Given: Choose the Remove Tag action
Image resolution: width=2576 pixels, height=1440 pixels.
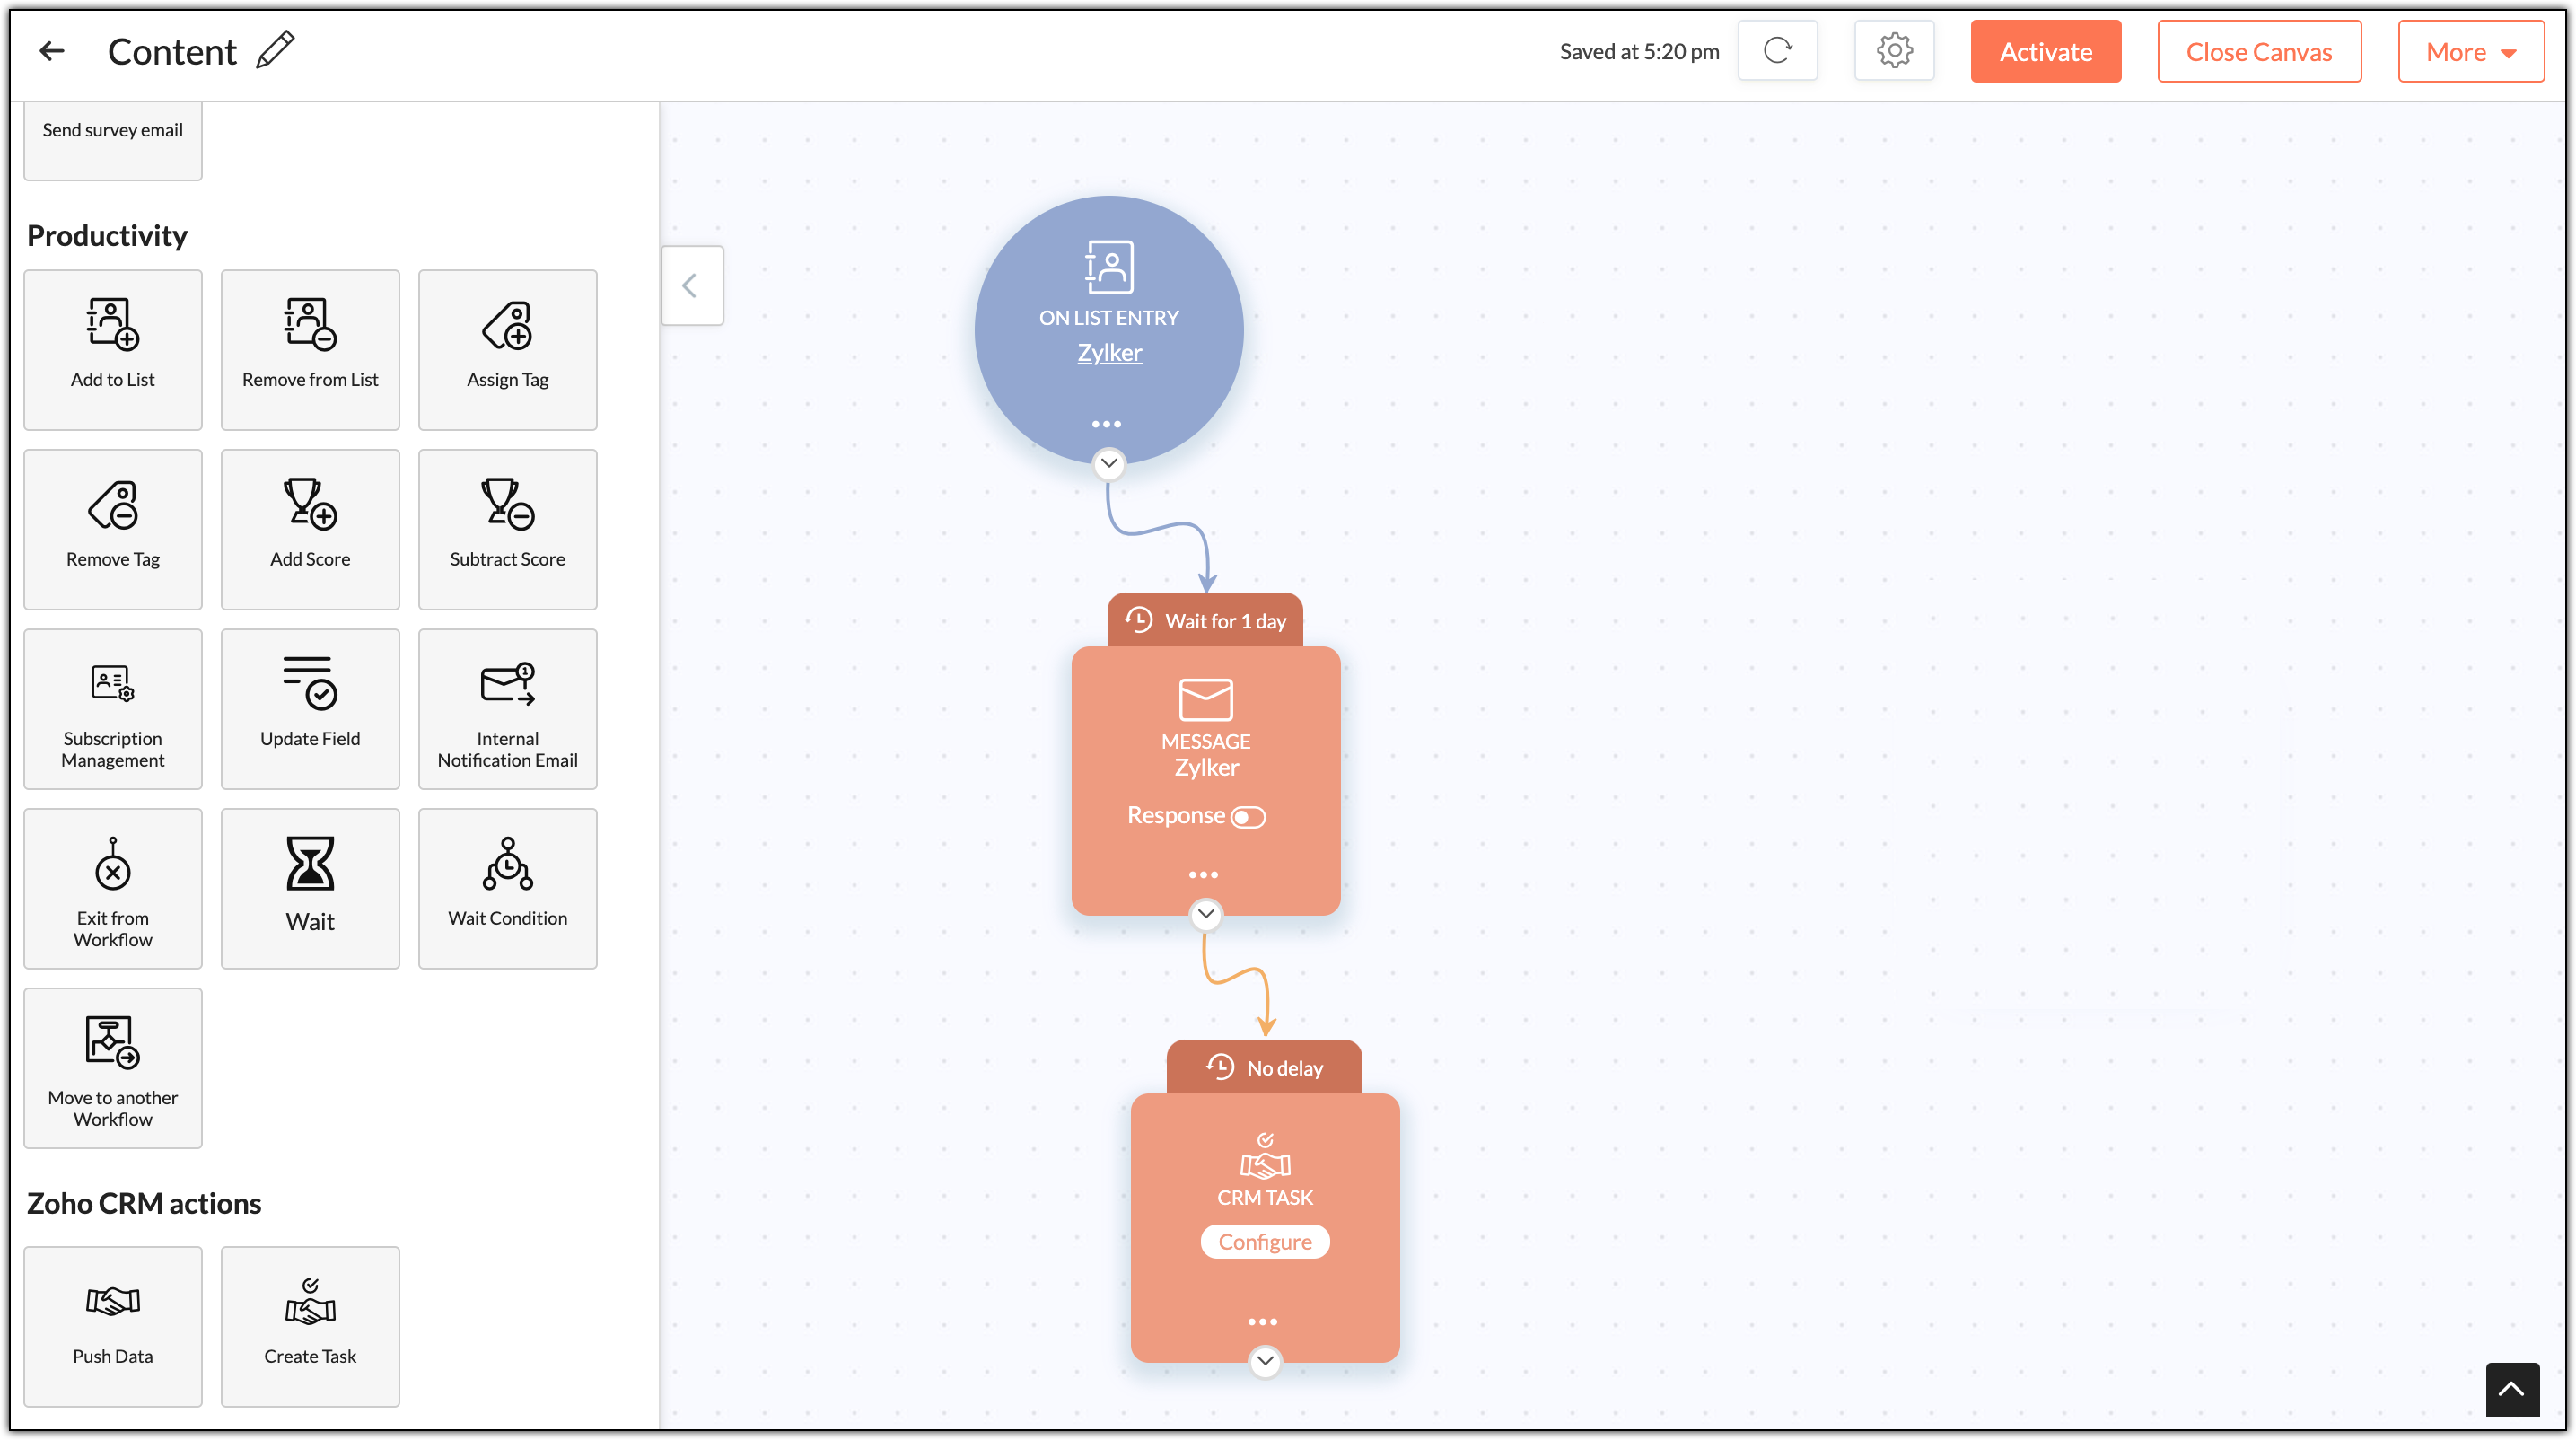Looking at the screenshot, I should point(113,529).
